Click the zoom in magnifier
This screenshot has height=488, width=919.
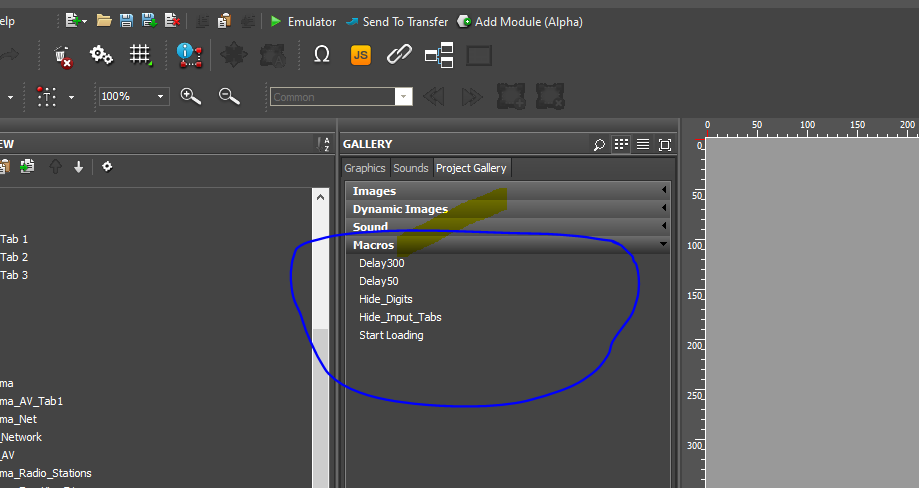pyautogui.click(x=190, y=96)
